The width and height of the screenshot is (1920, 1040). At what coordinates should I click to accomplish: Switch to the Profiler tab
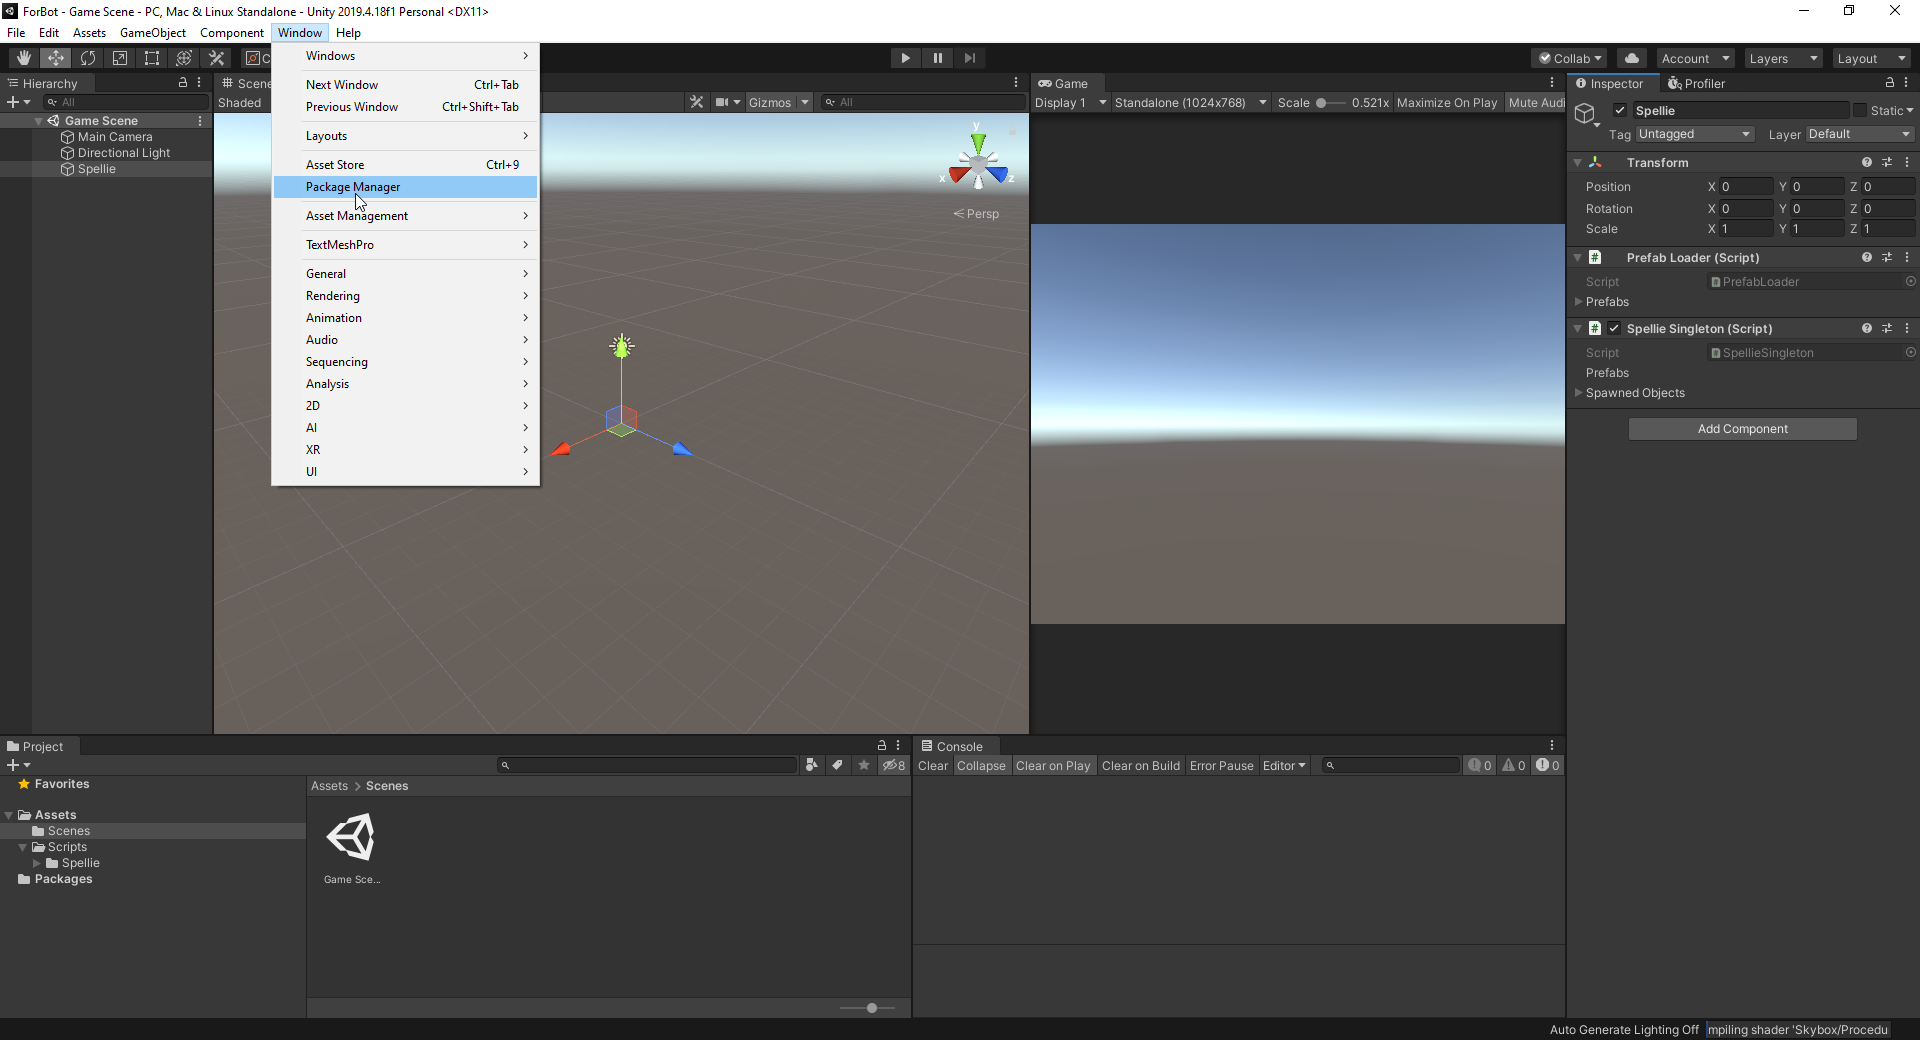click(1697, 84)
